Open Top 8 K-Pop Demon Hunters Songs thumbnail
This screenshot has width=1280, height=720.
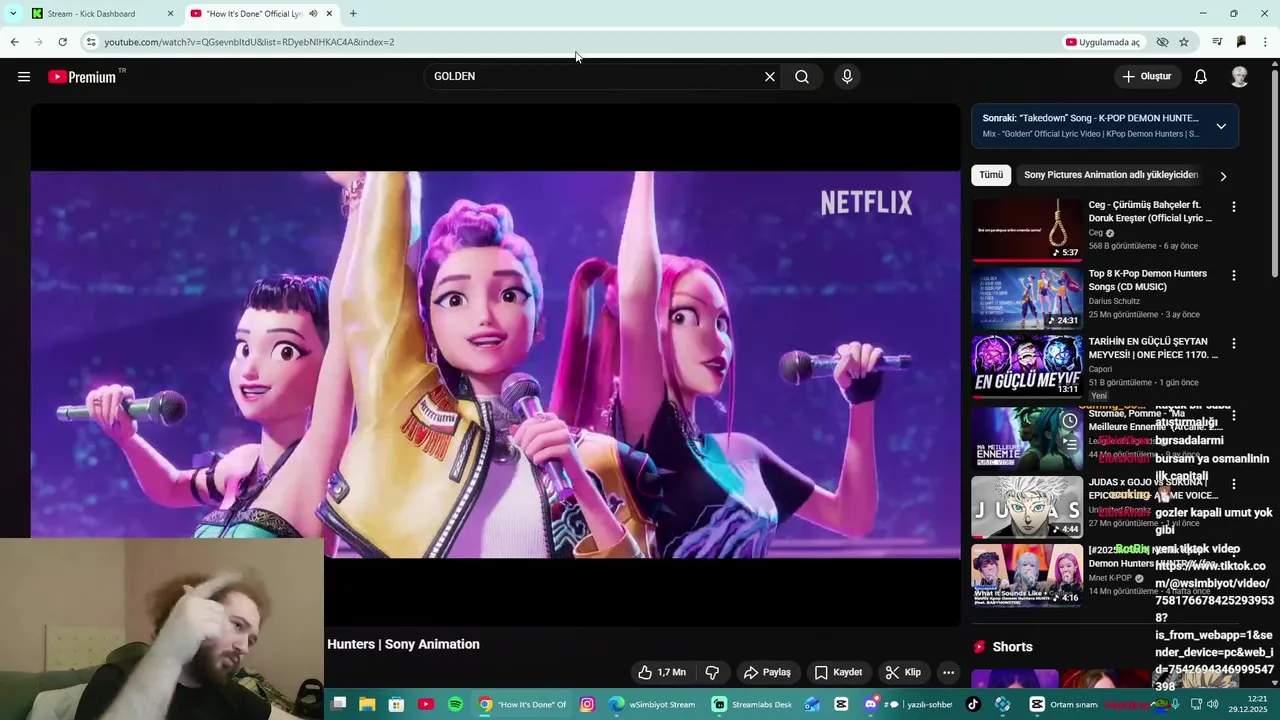pos(1027,297)
